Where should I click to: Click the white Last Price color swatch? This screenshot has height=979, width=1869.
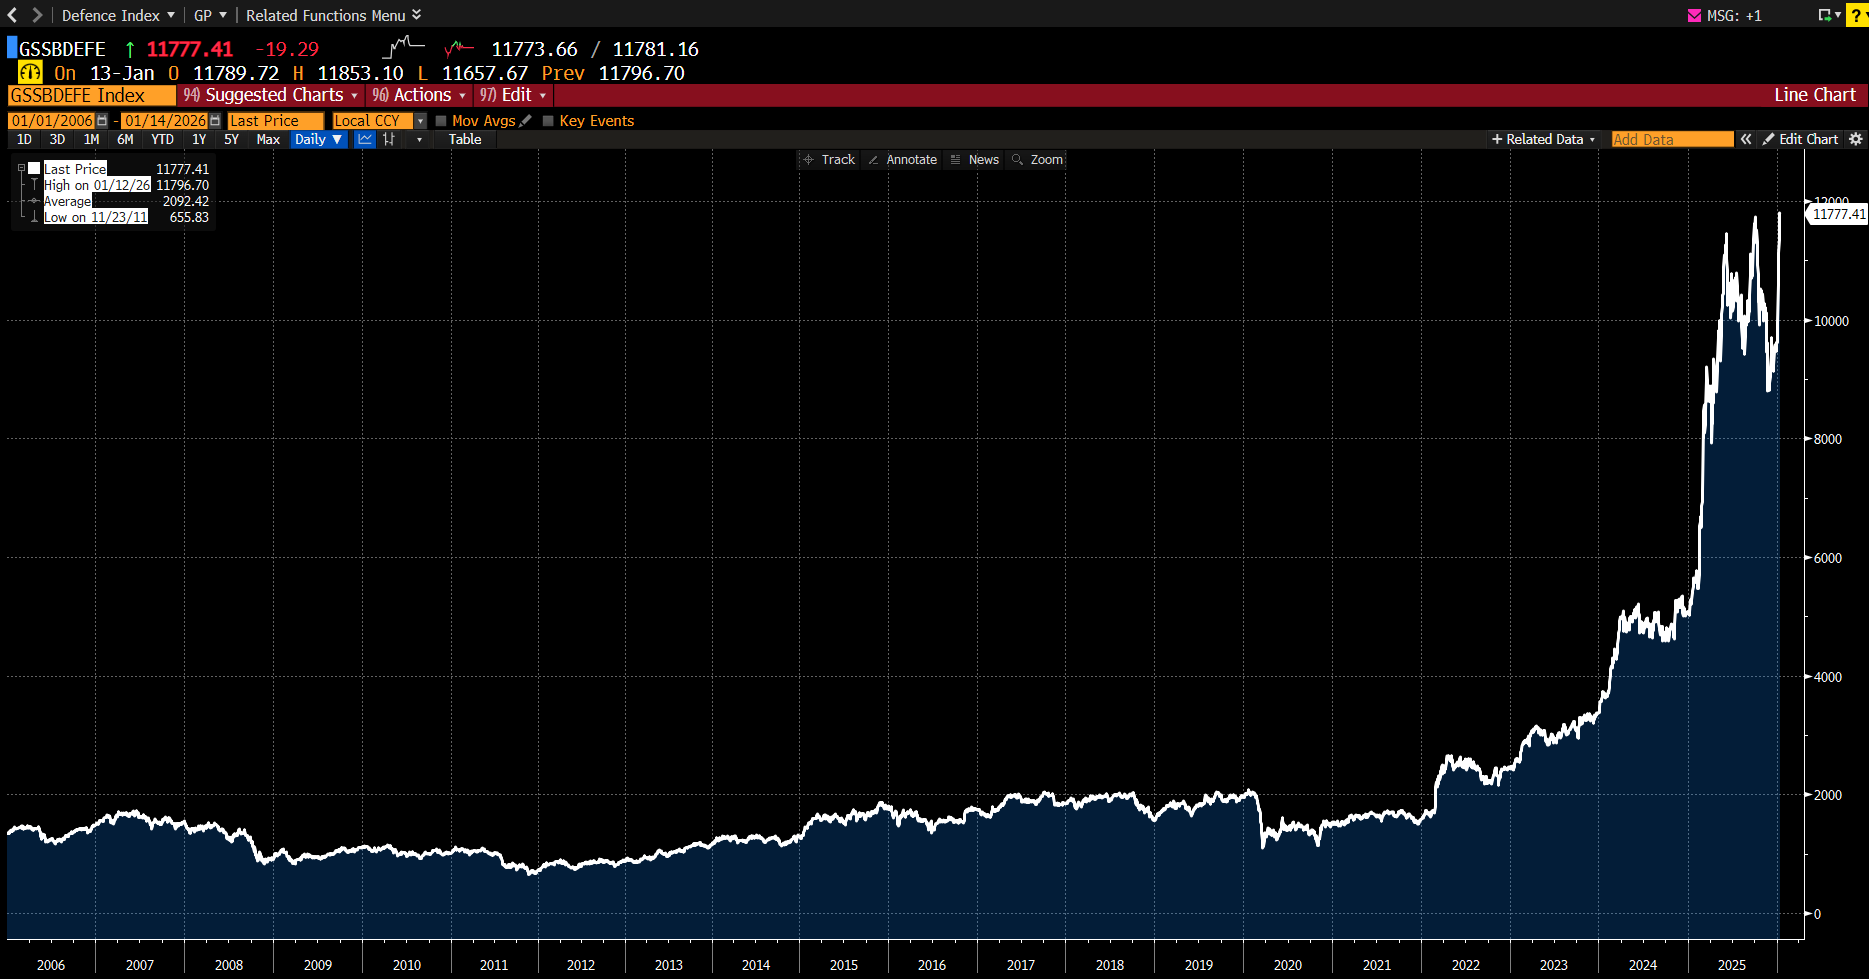tap(34, 169)
